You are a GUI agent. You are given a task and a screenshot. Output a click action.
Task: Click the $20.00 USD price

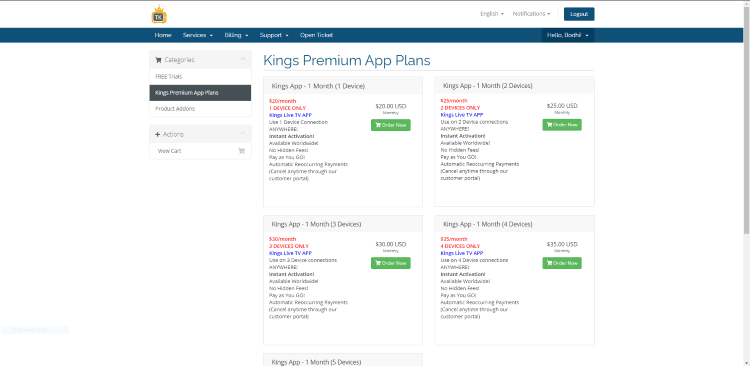click(x=391, y=106)
